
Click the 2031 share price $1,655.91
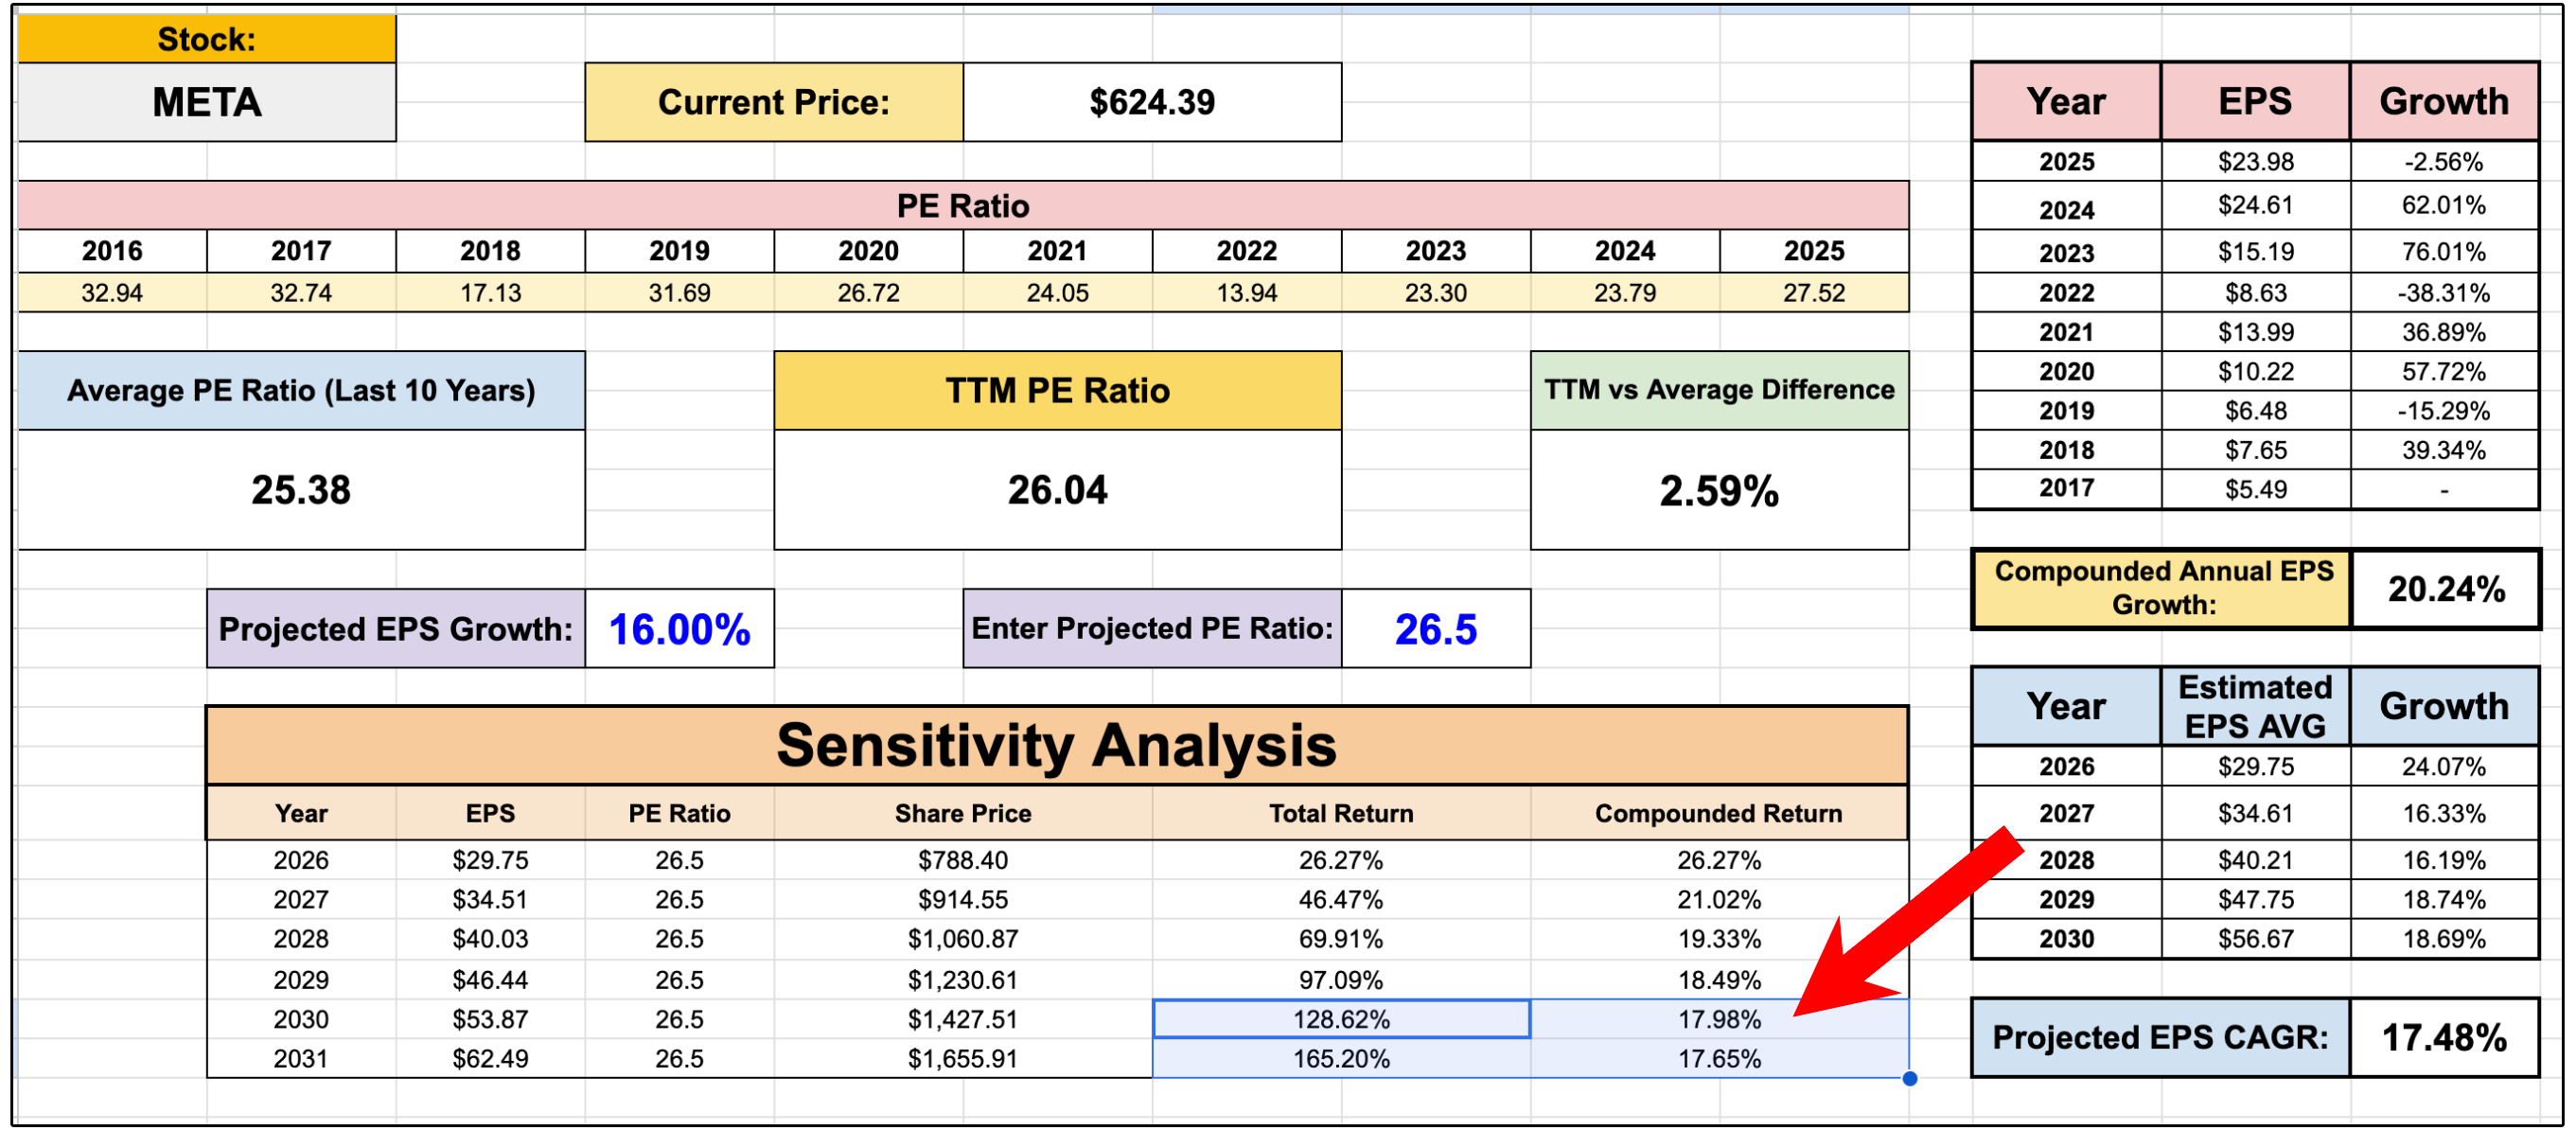coord(962,1058)
